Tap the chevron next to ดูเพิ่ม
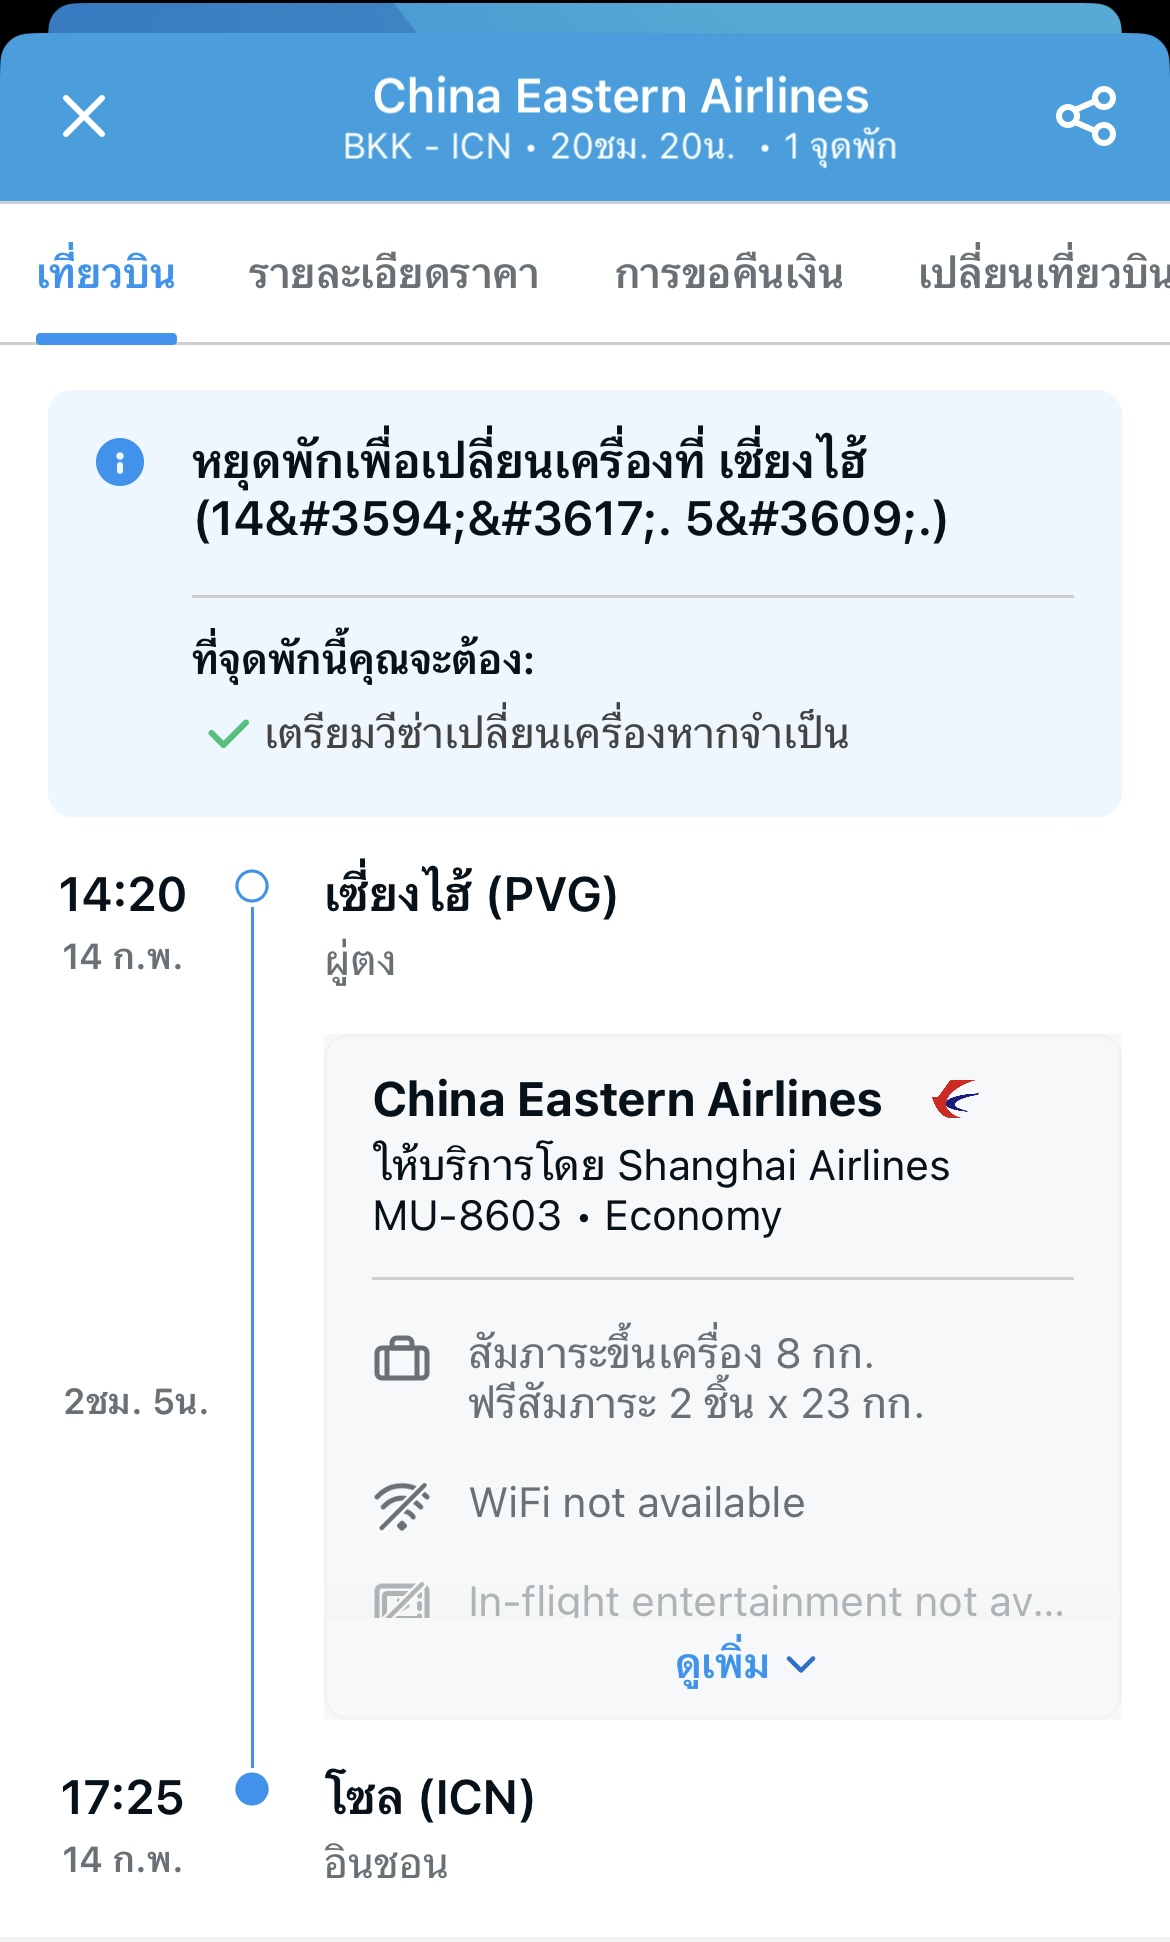Image resolution: width=1170 pixels, height=1942 pixels. click(x=801, y=1665)
